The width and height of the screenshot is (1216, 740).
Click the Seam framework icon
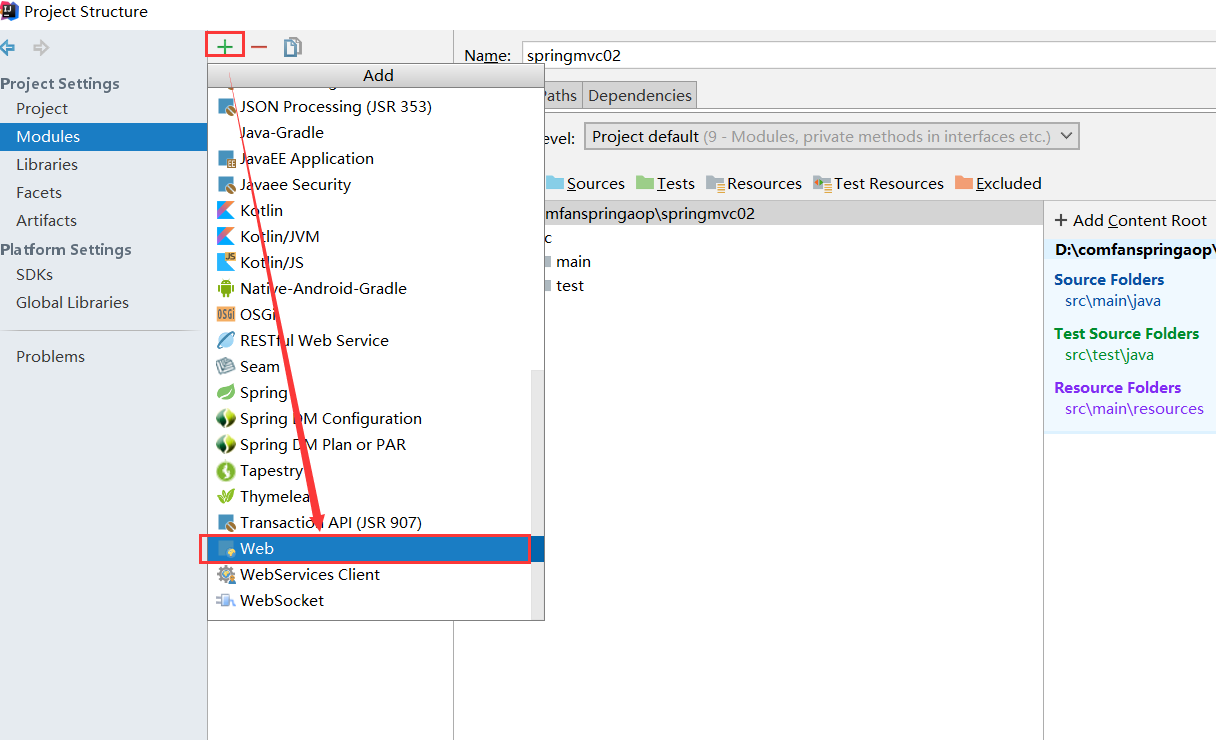226,366
